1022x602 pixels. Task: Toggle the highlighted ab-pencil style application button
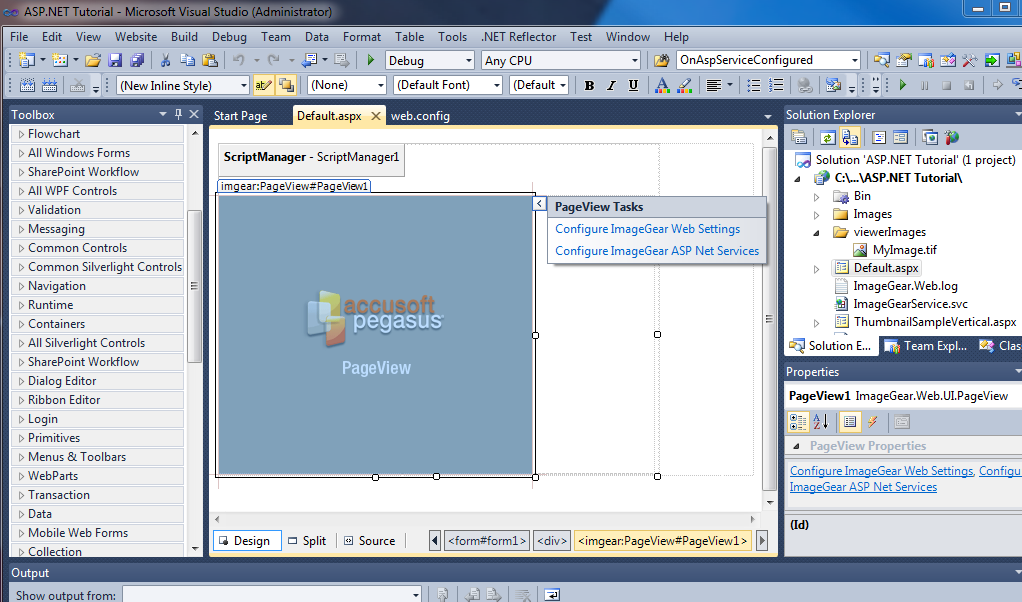pyautogui.click(x=263, y=85)
